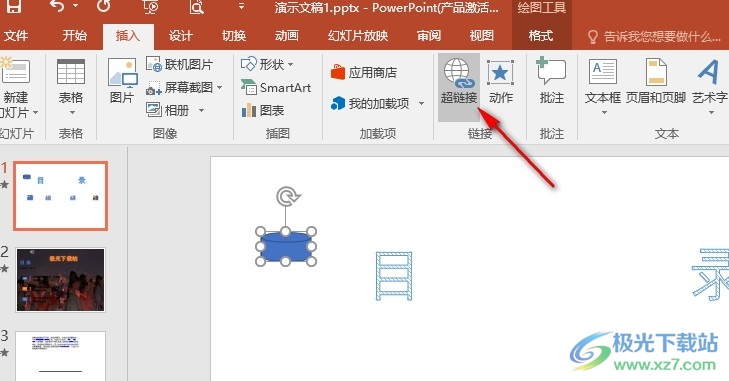Viewport: 729px width, 381px height.
Task: Click the 新建幻灯片 (New Slide) icon
Action: (x=15, y=71)
